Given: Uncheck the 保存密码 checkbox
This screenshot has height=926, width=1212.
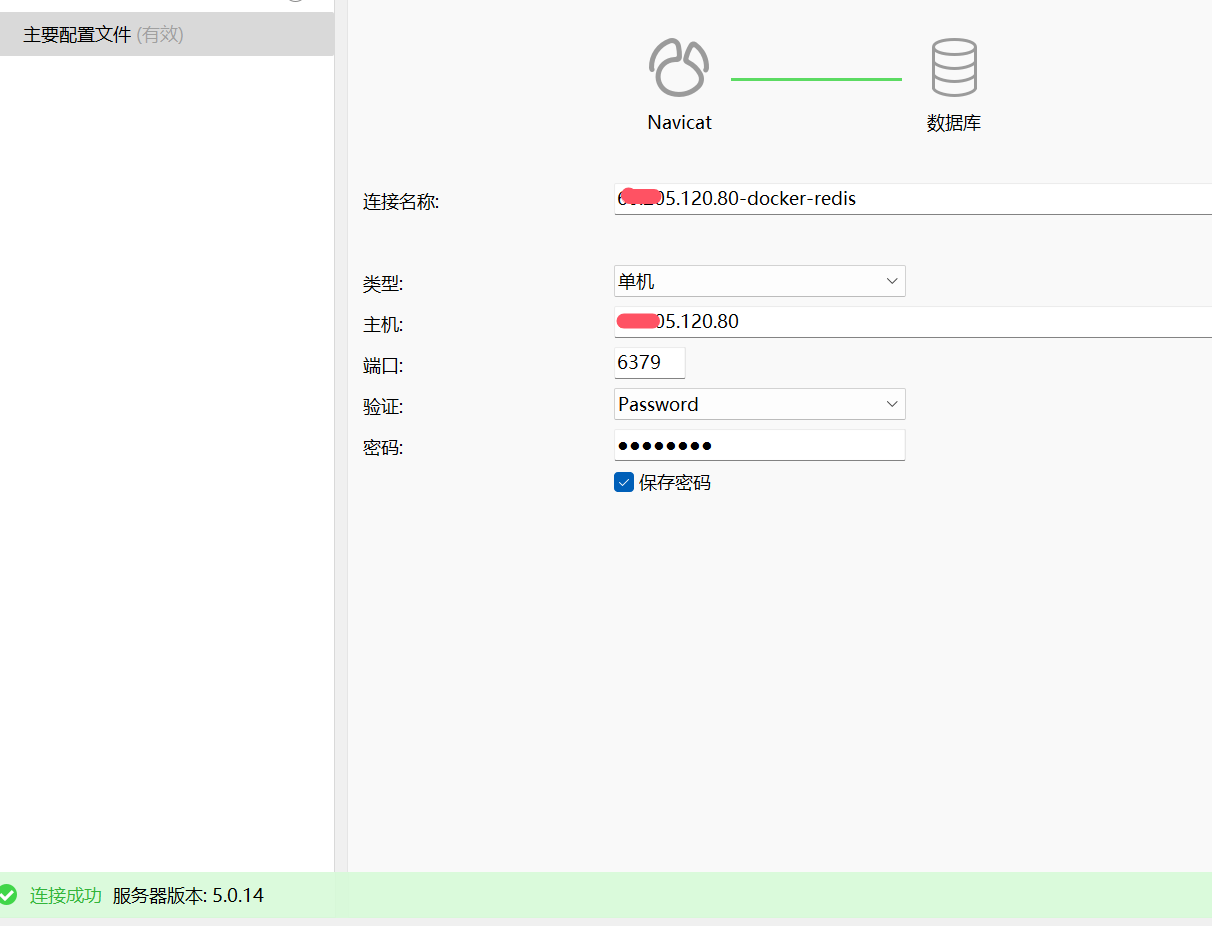Looking at the screenshot, I should (624, 483).
